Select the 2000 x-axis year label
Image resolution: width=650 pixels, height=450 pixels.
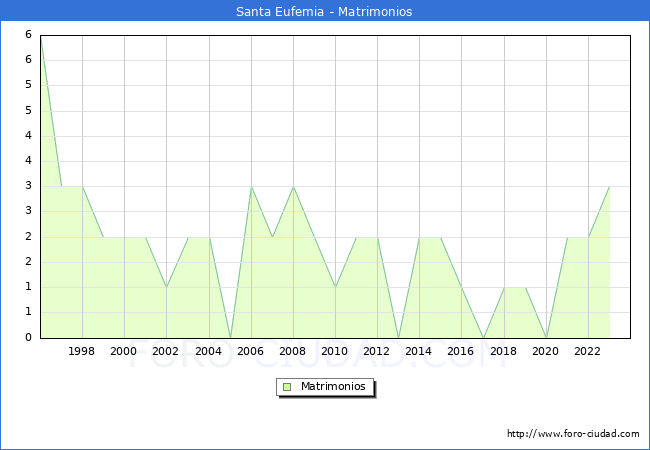(x=124, y=351)
